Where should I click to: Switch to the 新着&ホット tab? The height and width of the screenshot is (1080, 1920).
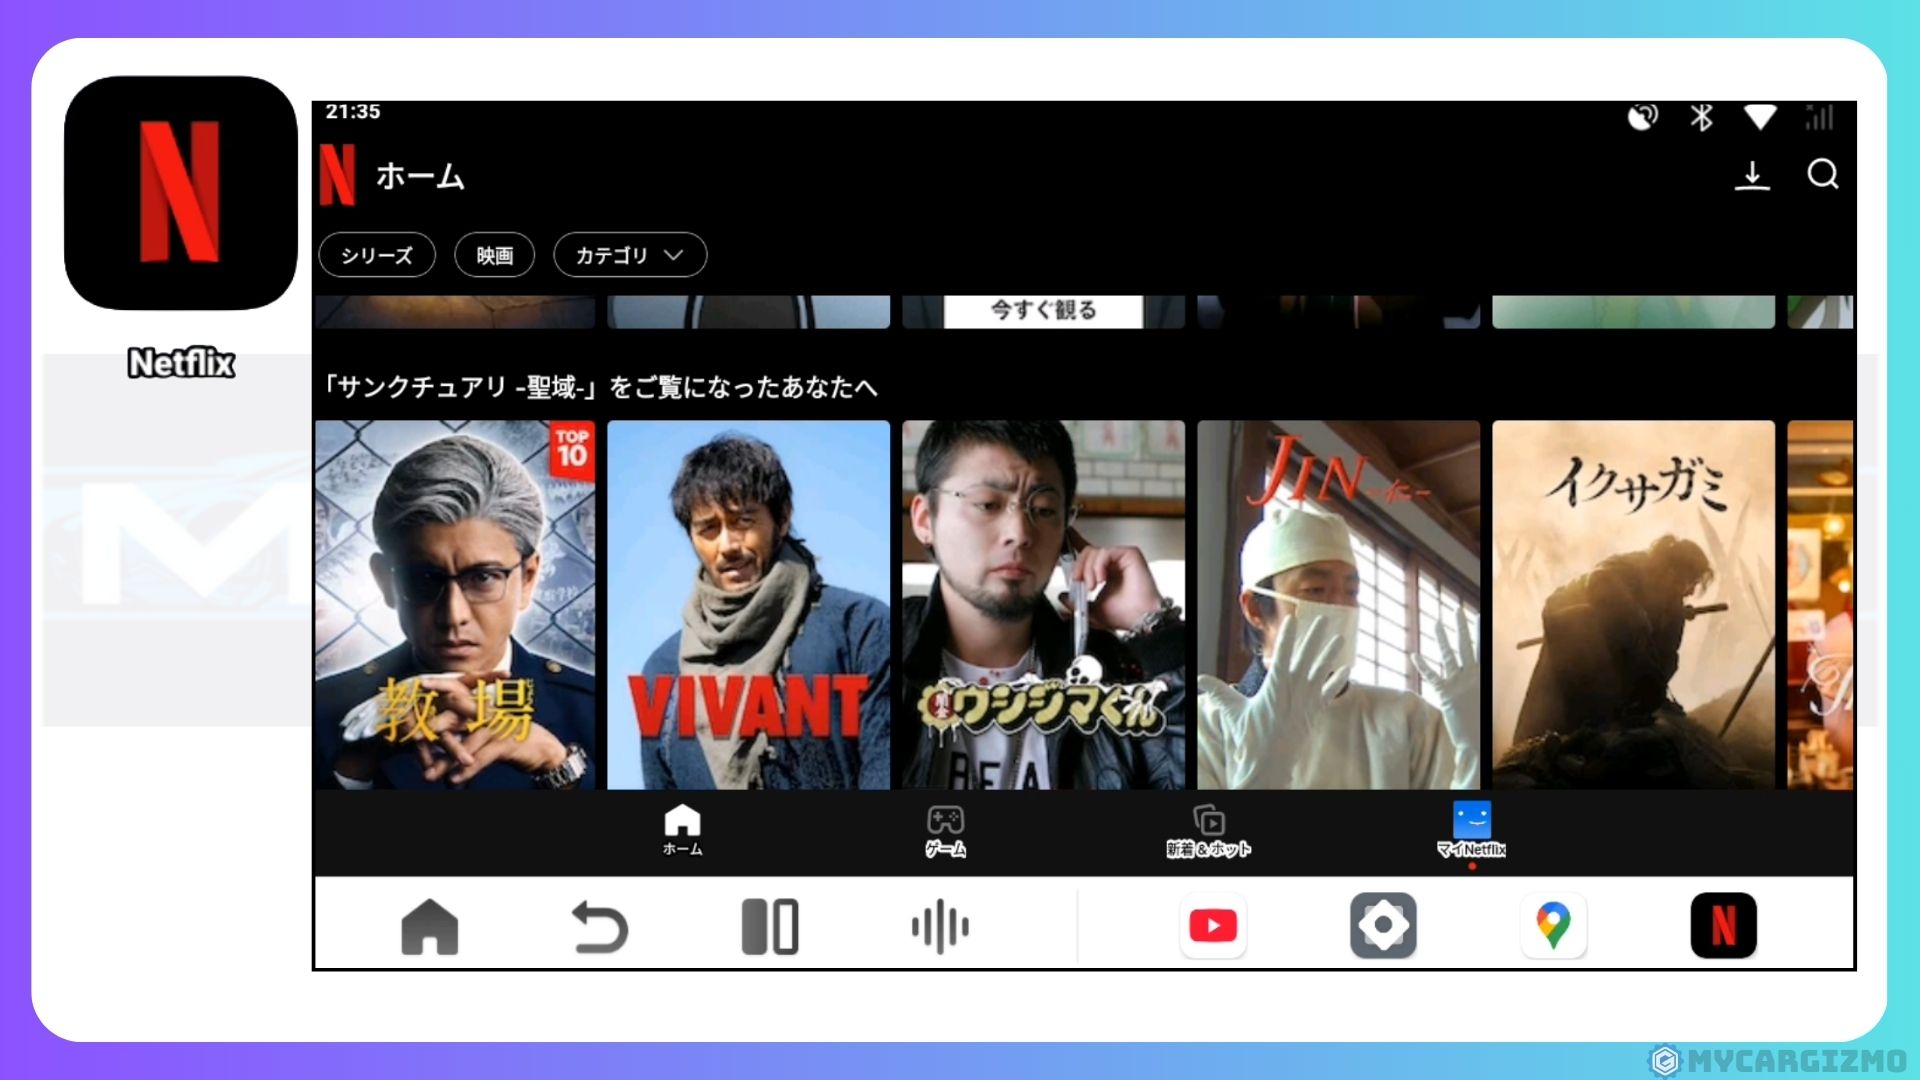coord(1208,831)
